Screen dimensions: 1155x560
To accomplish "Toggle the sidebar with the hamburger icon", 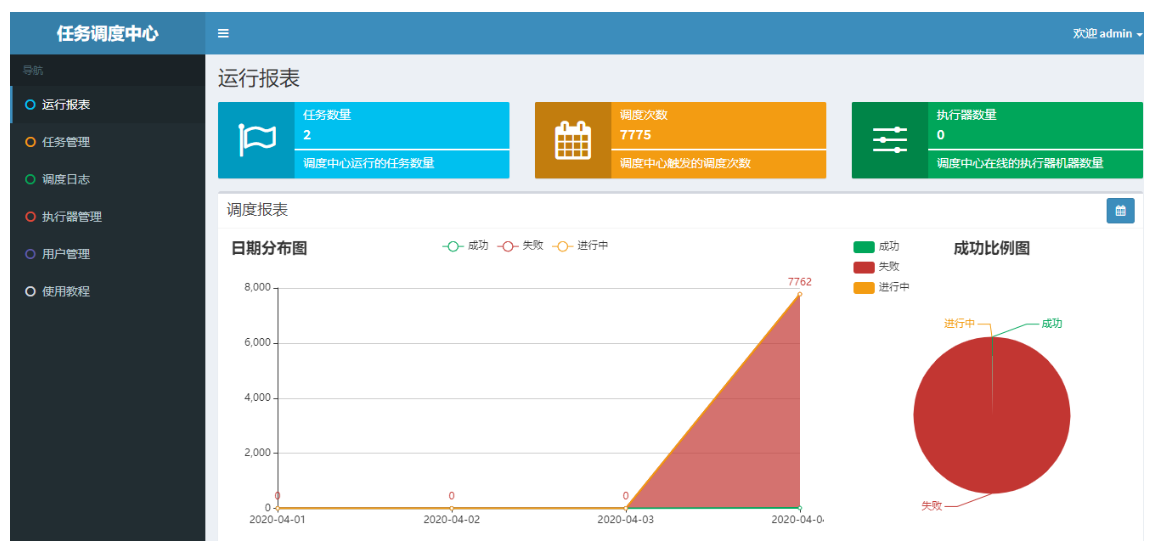I will tap(223, 33).
